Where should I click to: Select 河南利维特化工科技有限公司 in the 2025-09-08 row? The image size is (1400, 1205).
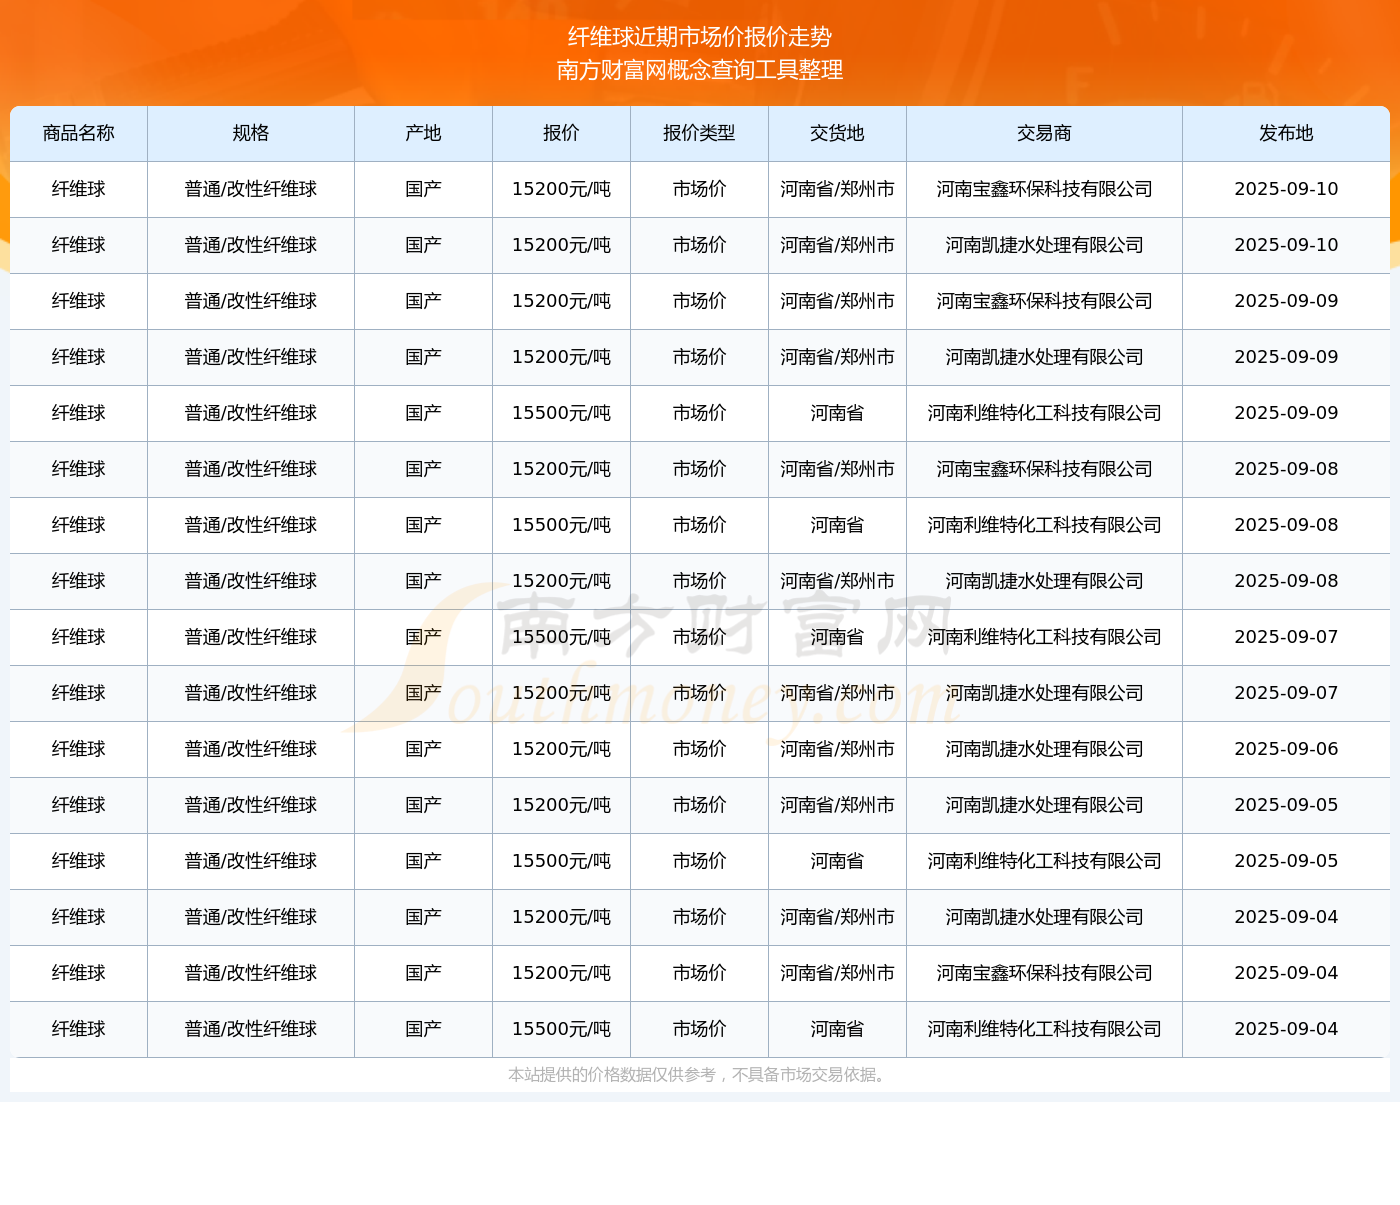[1045, 525]
